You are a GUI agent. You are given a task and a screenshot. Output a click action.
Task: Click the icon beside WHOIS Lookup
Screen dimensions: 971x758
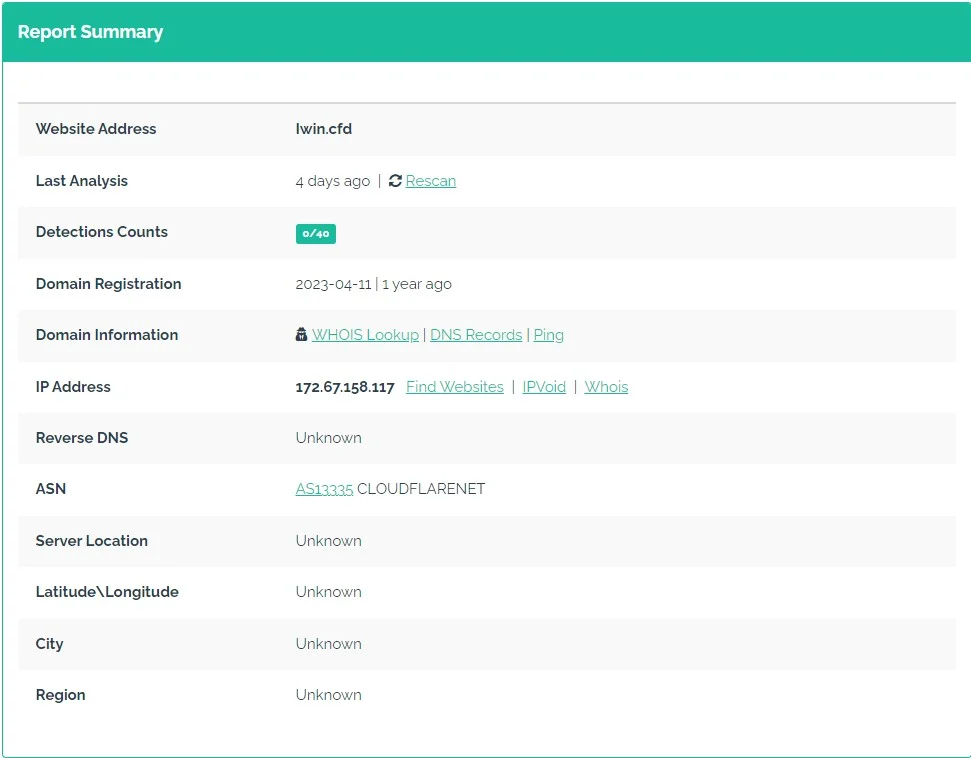tap(301, 335)
